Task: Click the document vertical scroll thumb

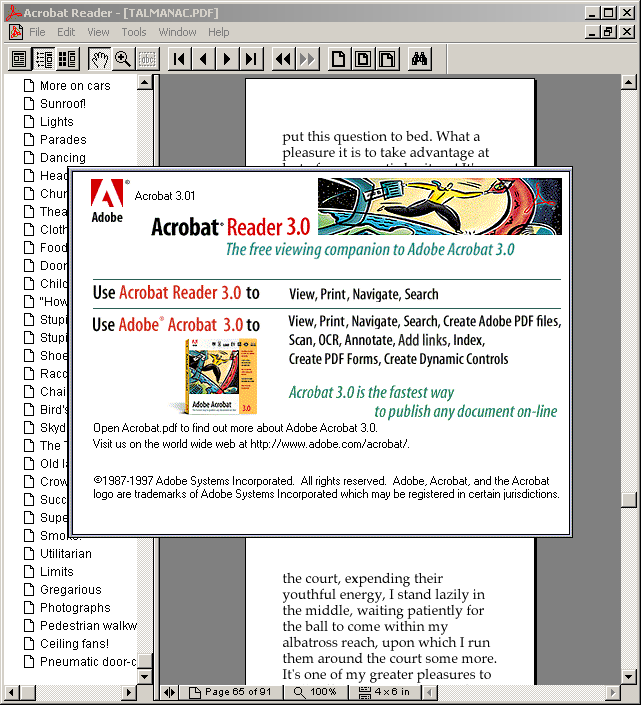Action: 628,500
